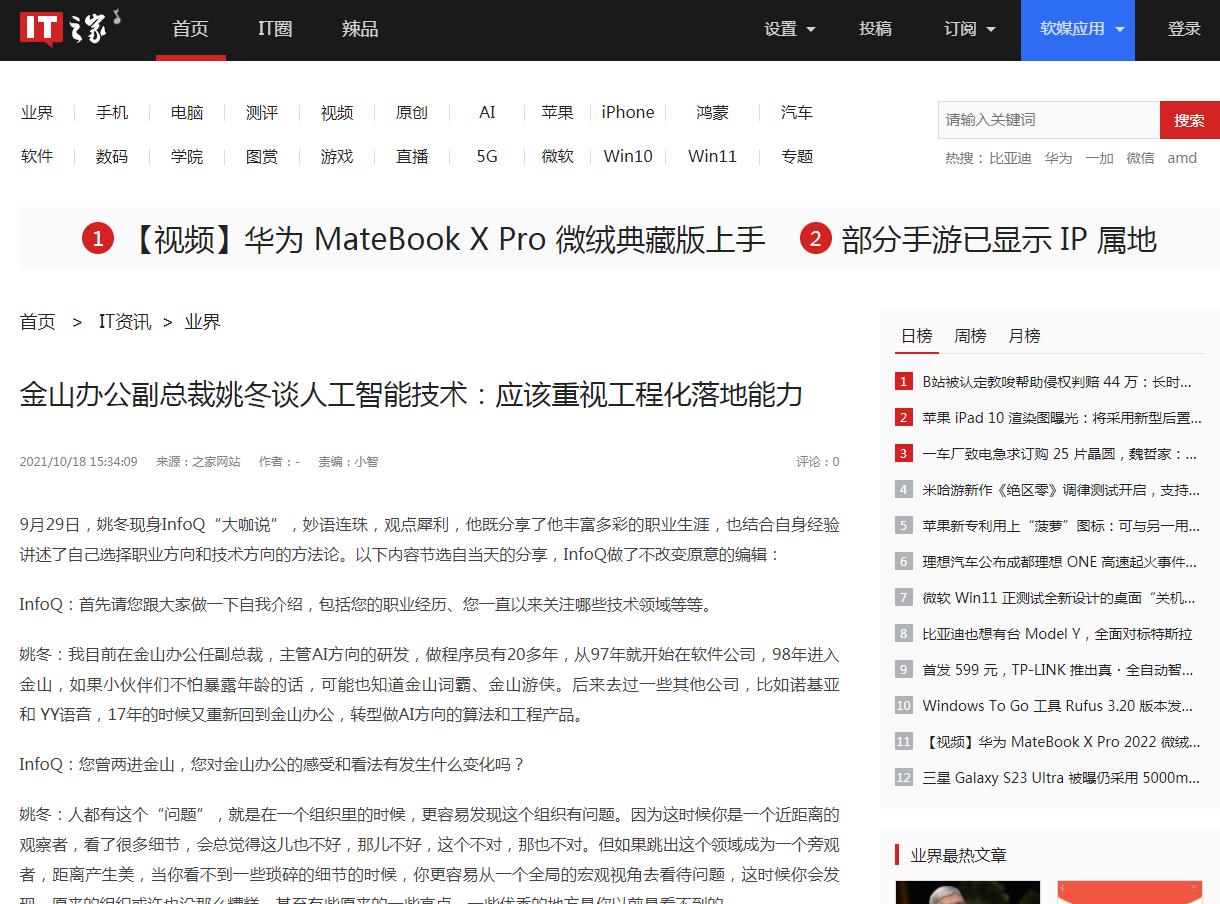Open the iPhone category link
Image resolution: width=1220 pixels, height=904 pixels.
click(x=628, y=113)
